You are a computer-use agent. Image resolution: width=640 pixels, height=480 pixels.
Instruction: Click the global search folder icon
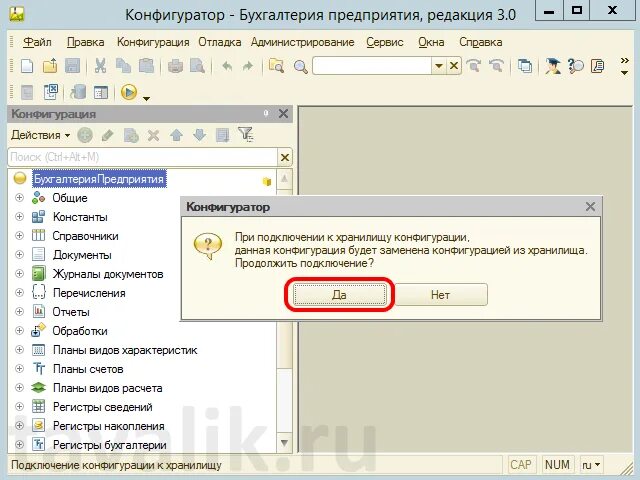pyautogui.click(x=276, y=66)
